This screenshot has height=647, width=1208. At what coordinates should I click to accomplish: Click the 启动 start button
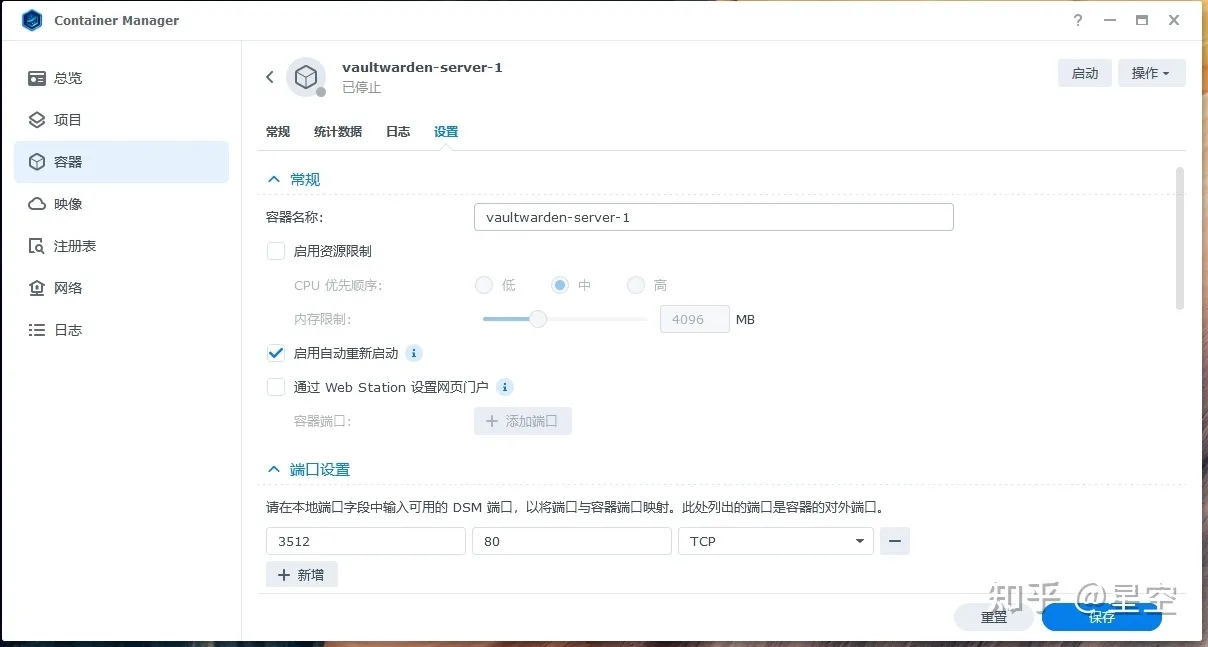tap(1084, 73)
